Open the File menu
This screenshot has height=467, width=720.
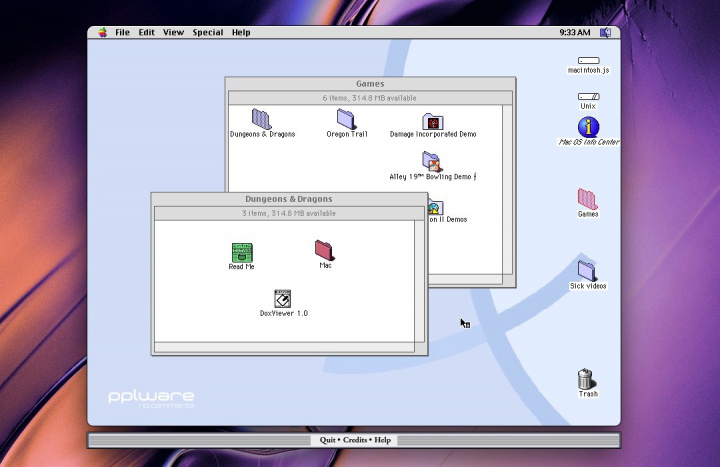point(122,32)
